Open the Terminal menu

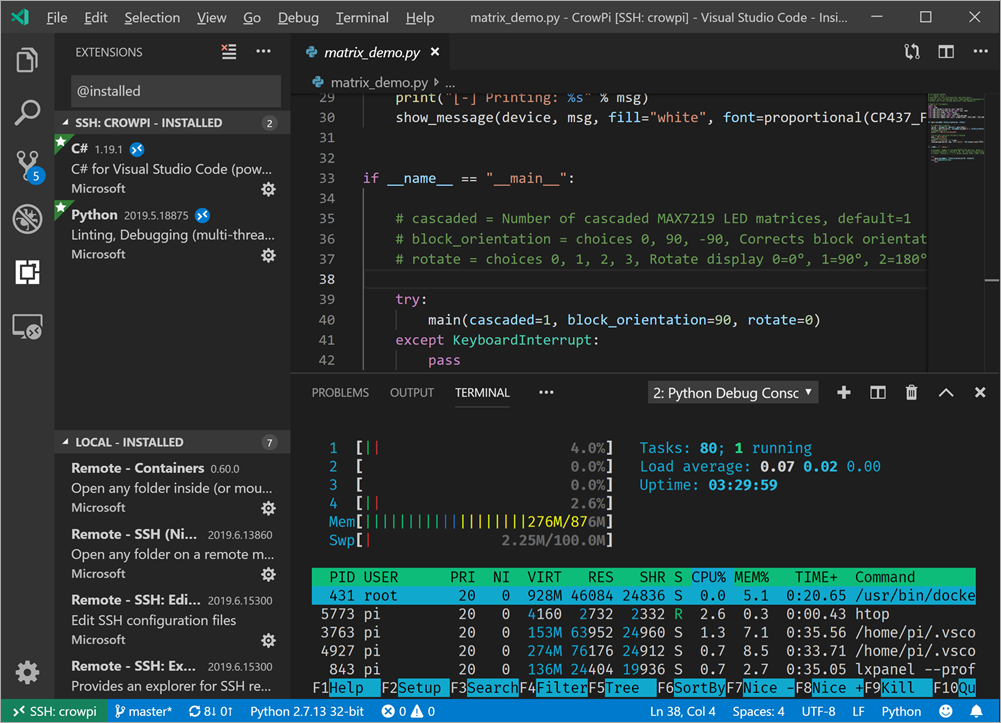coord(362,17)
